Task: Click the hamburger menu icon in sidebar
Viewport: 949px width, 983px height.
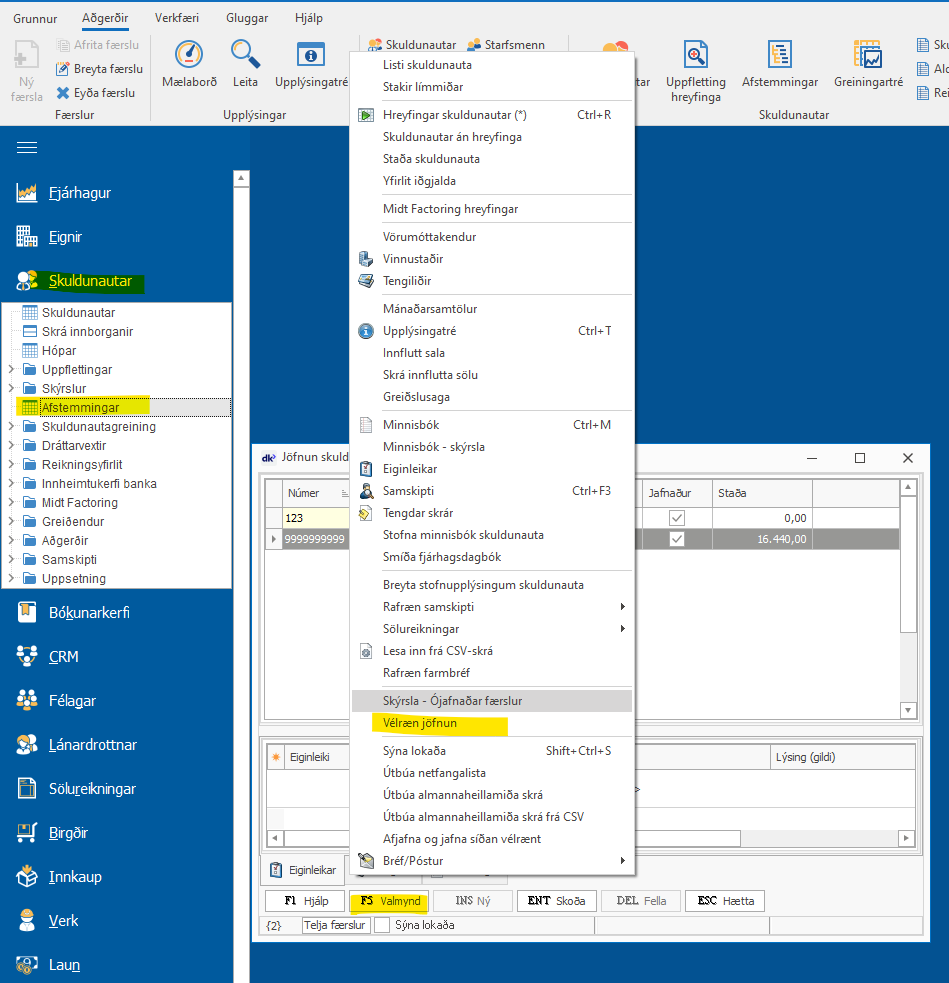Action: coord(27,148)
